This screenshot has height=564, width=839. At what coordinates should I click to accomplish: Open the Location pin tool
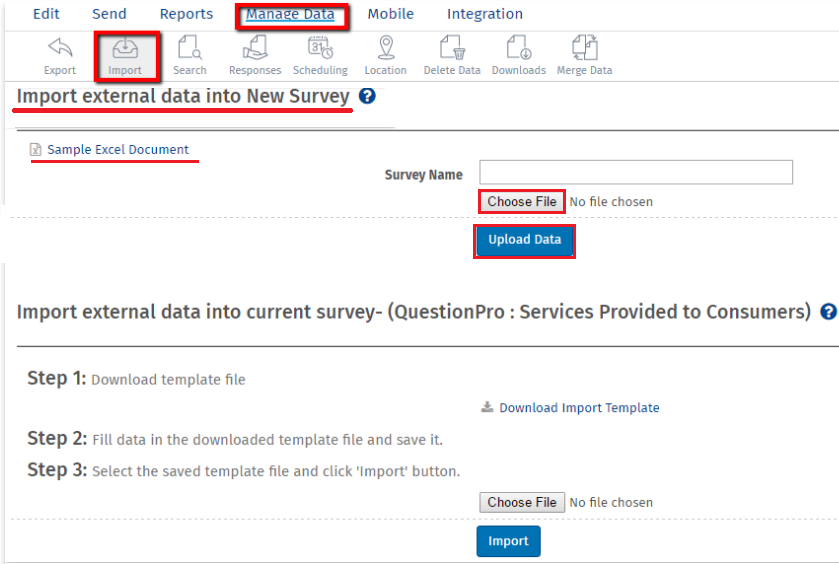[x=385, y=56]
